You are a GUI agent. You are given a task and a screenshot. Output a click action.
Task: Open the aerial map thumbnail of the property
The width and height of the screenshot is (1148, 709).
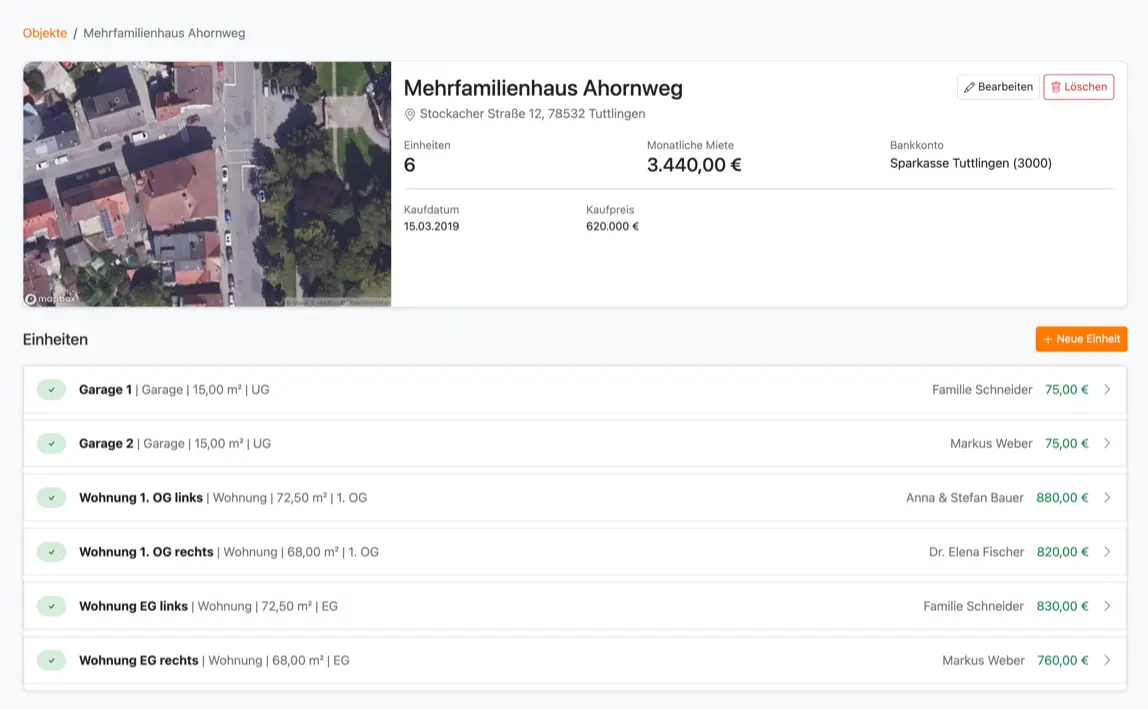pos(207,184)
